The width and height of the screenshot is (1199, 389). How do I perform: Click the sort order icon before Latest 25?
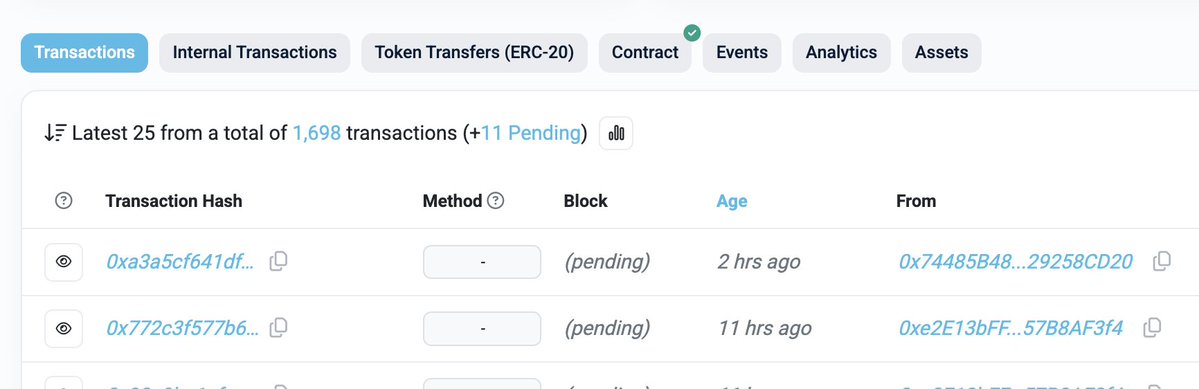point(55,133)
